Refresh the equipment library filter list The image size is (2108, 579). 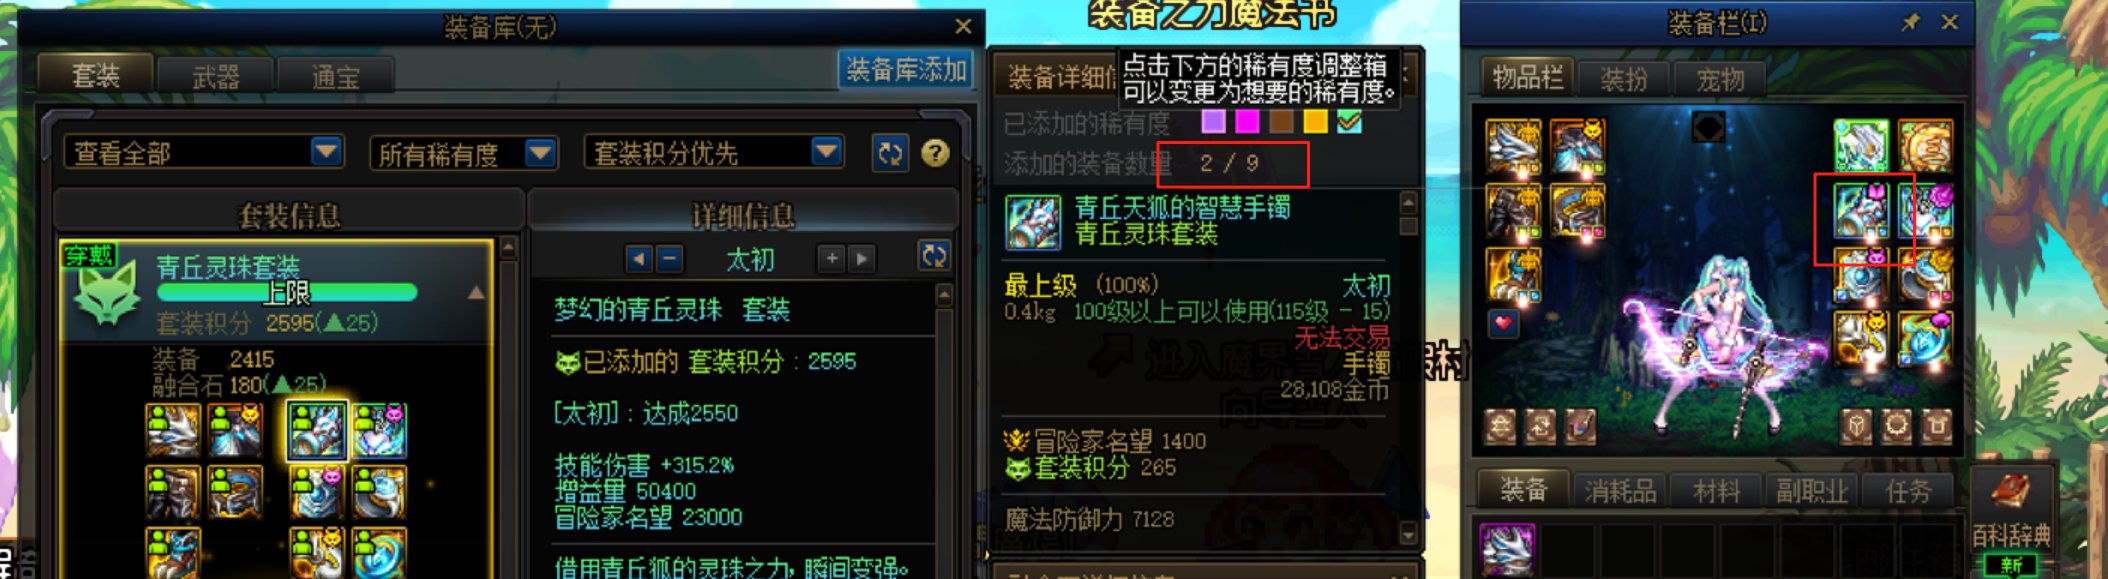click(890, 153)
